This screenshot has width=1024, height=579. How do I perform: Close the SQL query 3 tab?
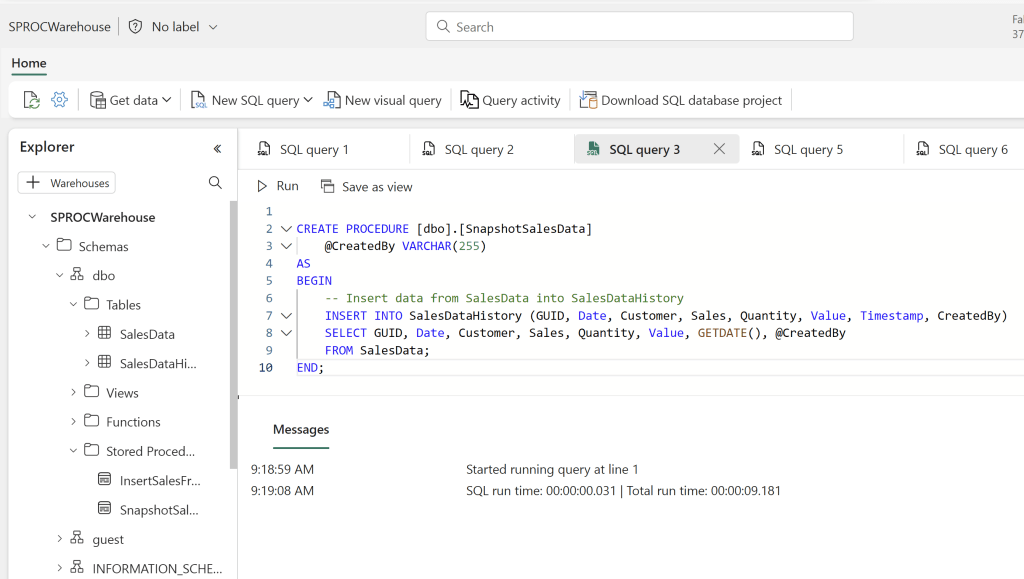click(719, 149)
